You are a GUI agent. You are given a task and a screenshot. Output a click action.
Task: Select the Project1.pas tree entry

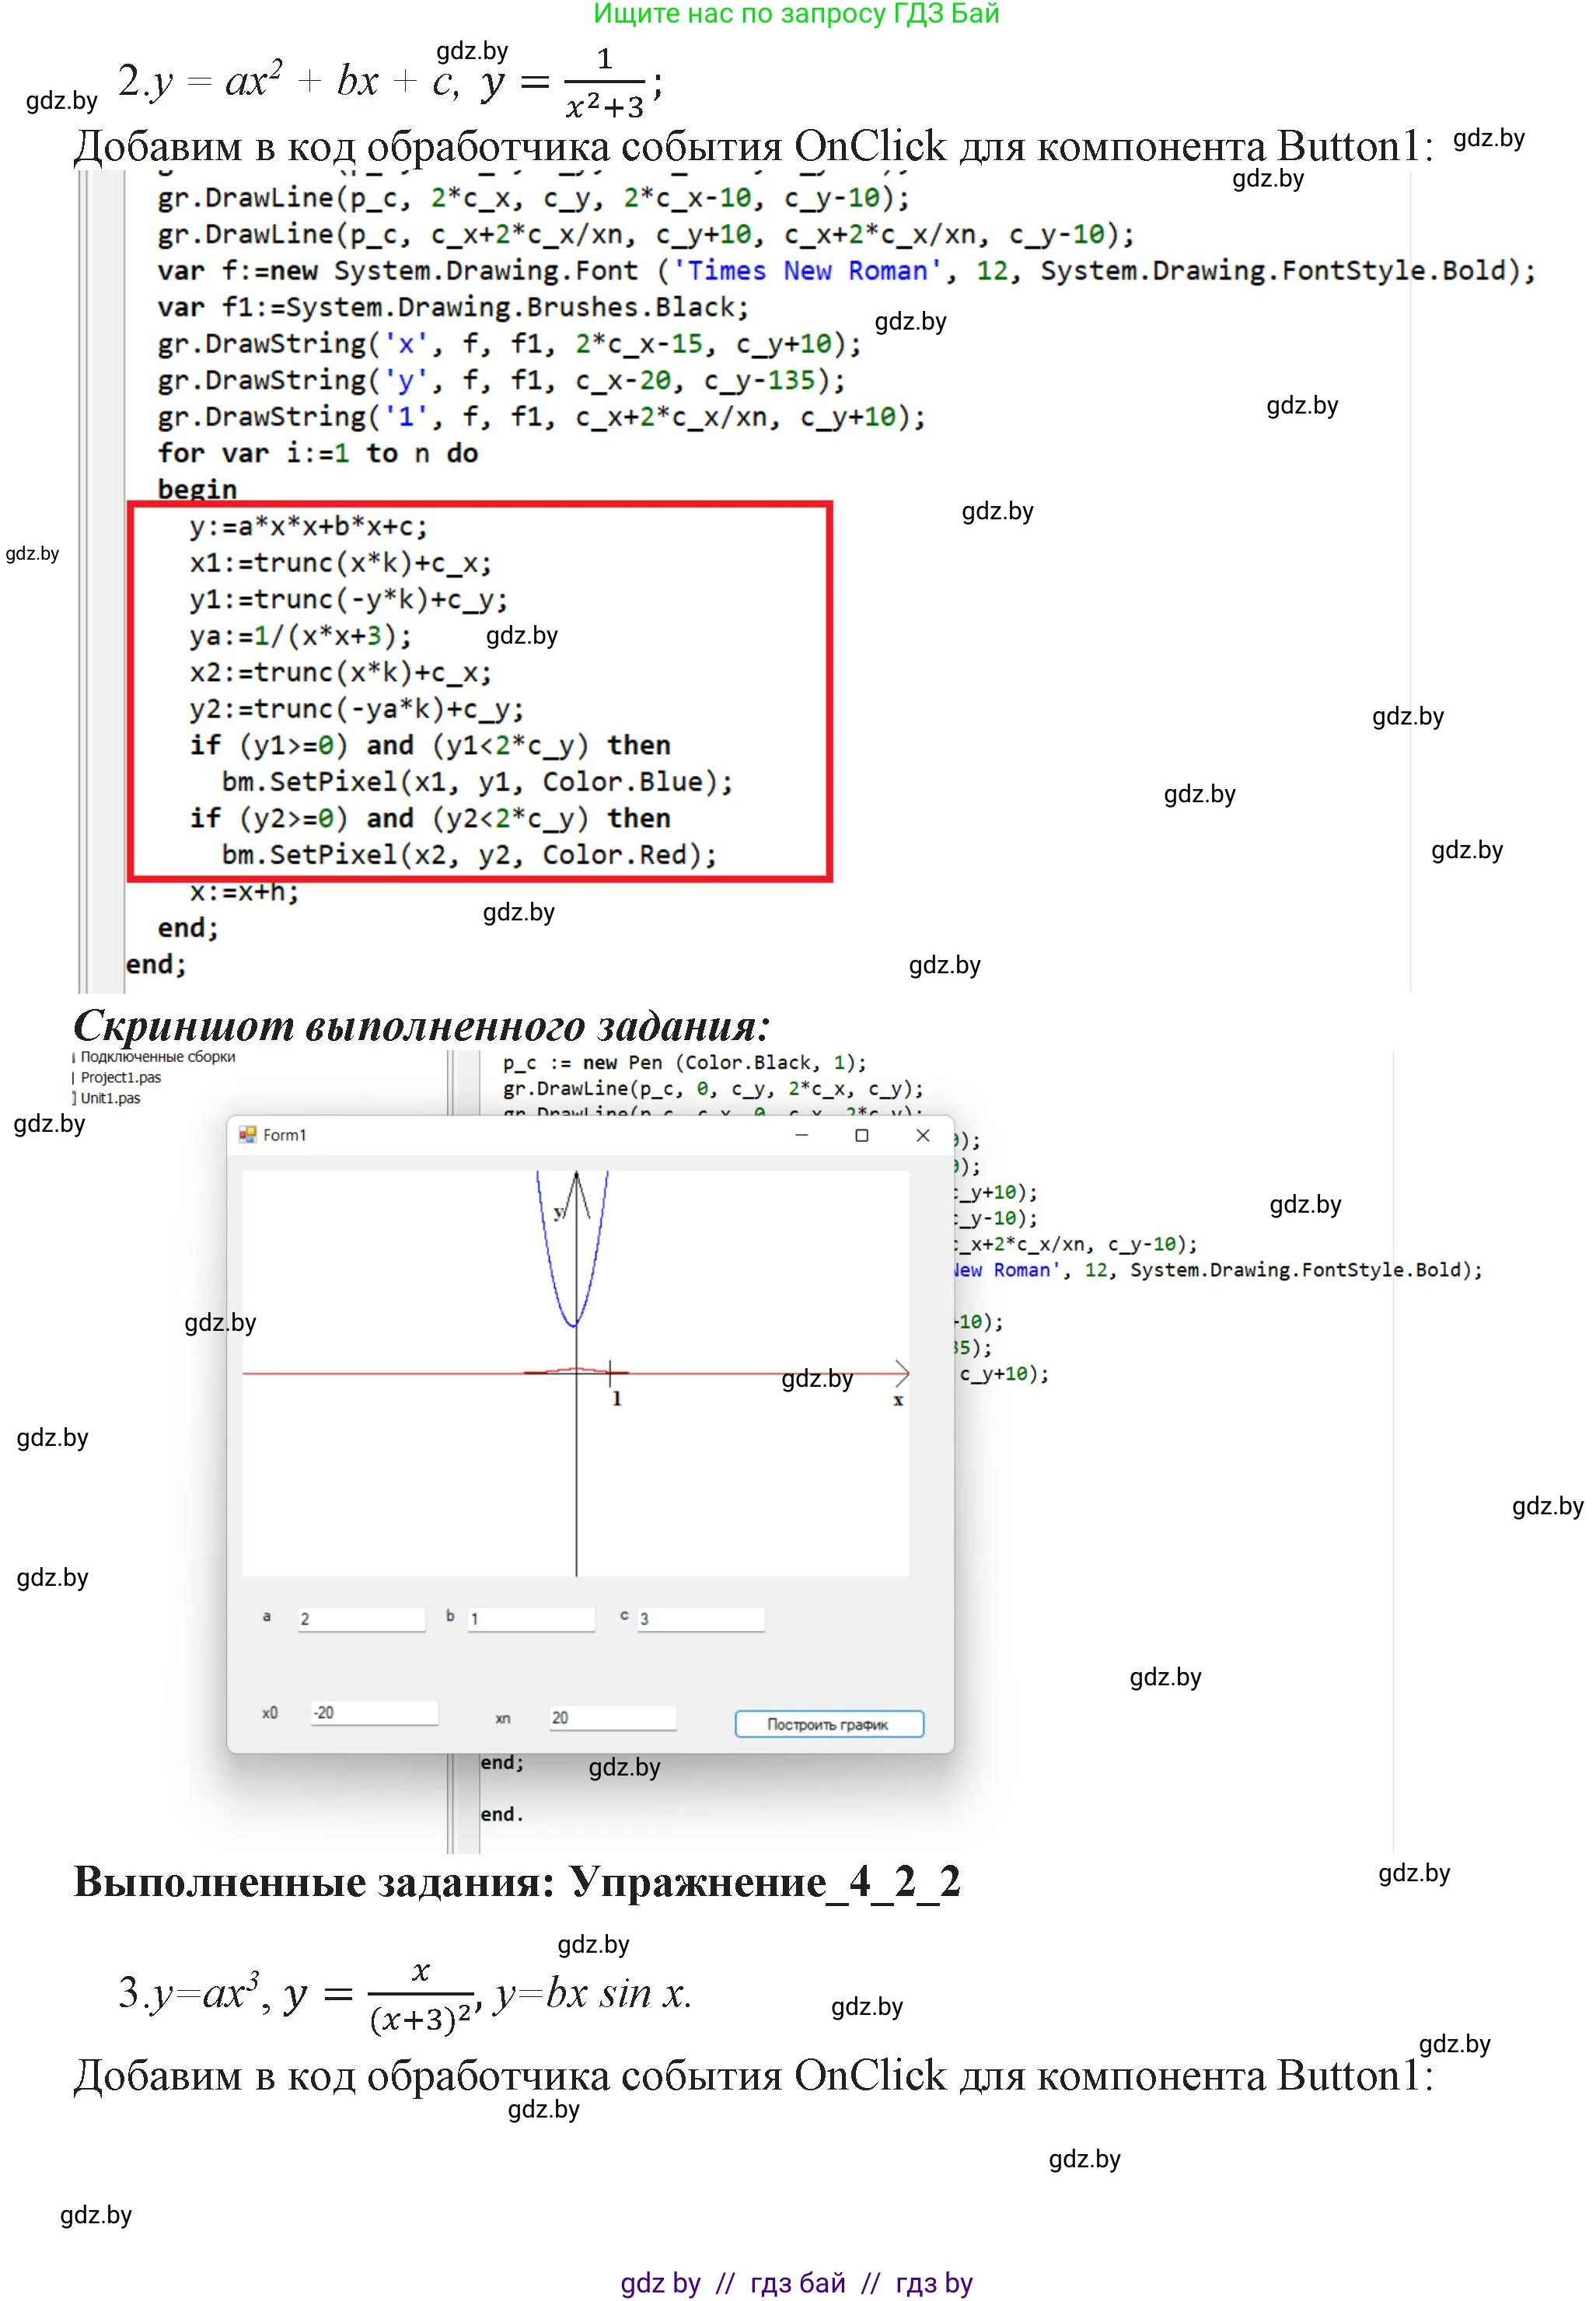tap(122, 1077)
